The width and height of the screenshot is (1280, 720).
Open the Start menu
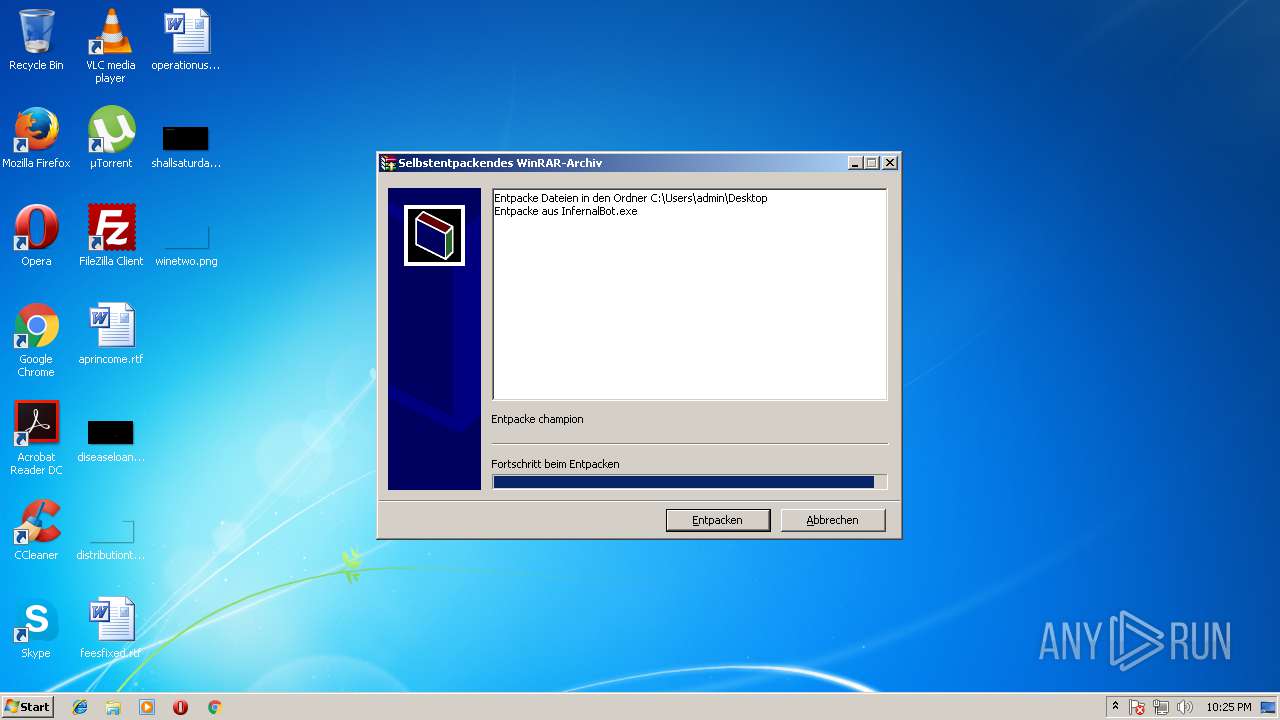pos(27,707)
